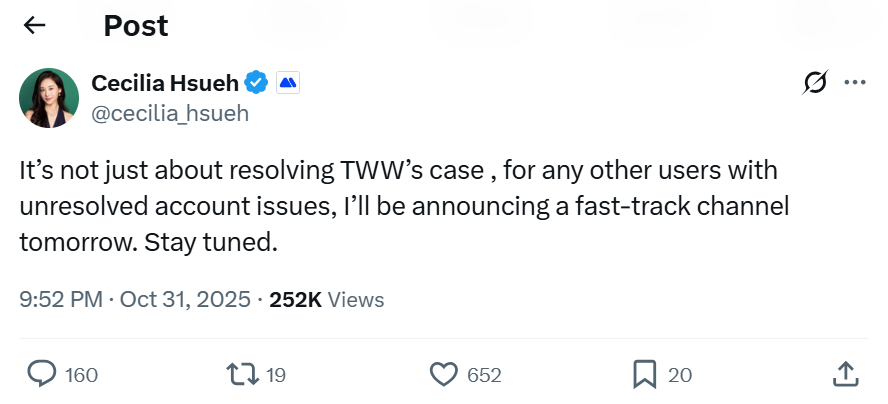The width and height of the screenshot is (888, 404).
Task: Click the 9:52 PM Oct 31 timestamp
Action: tap(135, 299)
